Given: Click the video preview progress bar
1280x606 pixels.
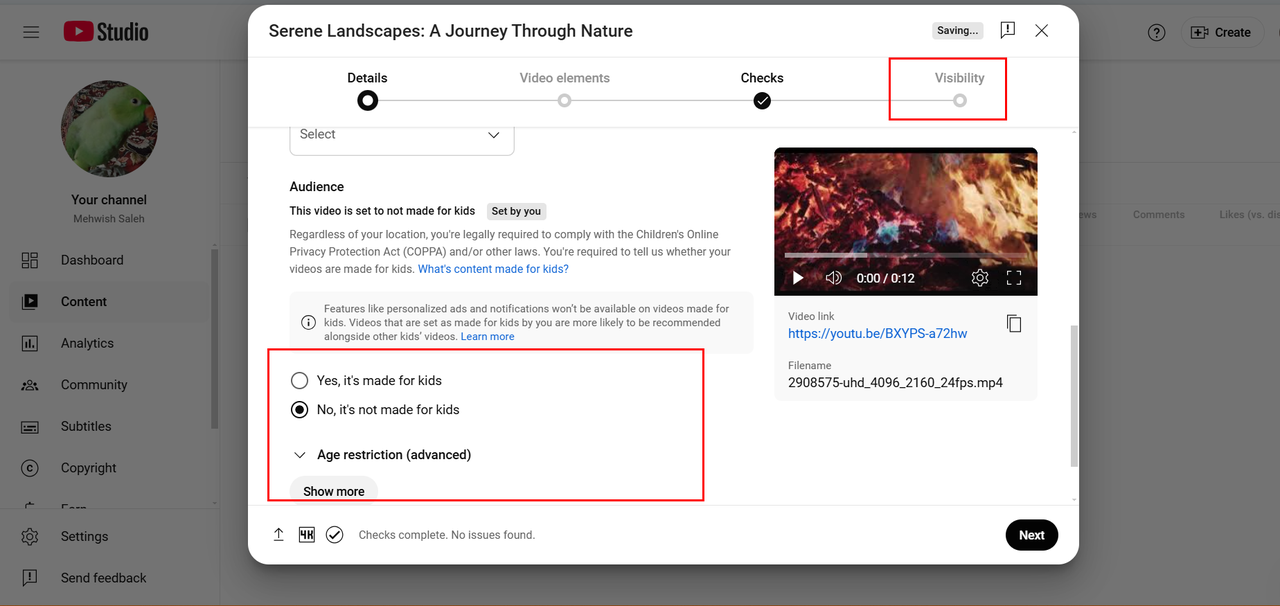Looking at the screenshot, I should (x=905, y=256).
